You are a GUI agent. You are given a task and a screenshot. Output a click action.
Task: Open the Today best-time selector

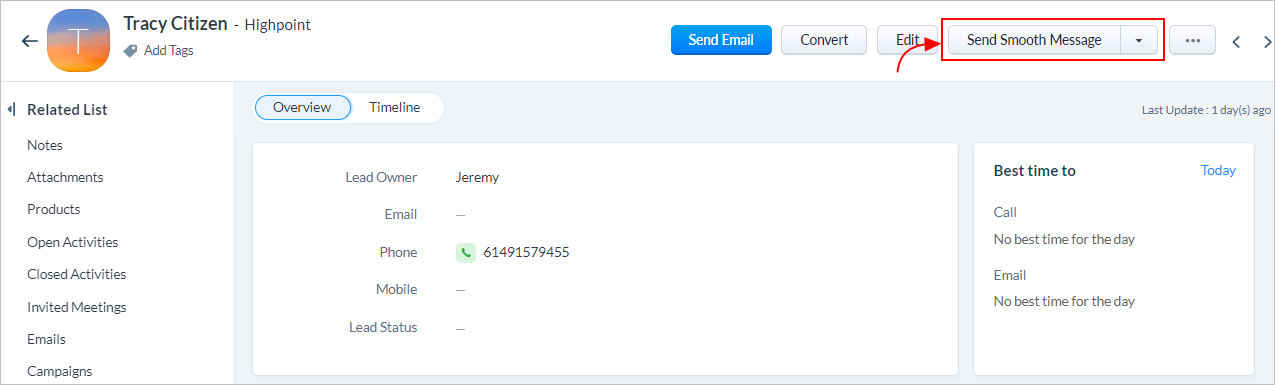click(1218, 170)
